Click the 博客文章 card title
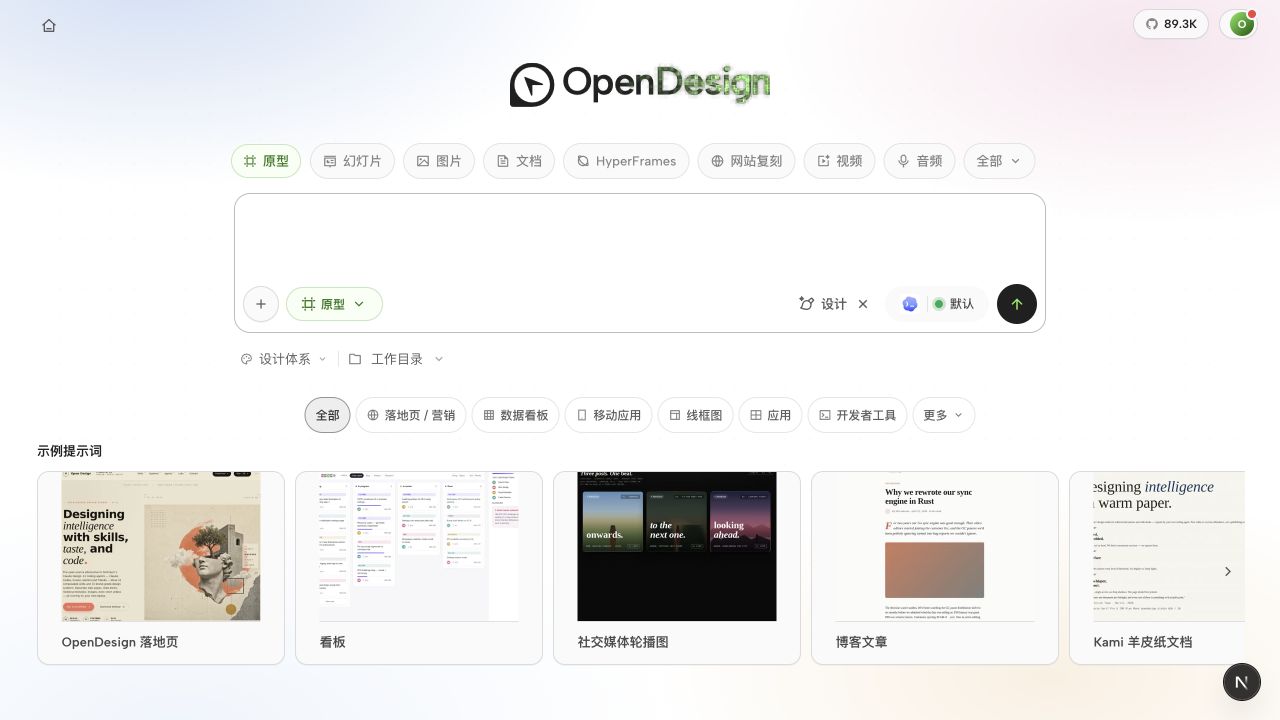Screen dimensions: 1280x720 coord(862,642)
